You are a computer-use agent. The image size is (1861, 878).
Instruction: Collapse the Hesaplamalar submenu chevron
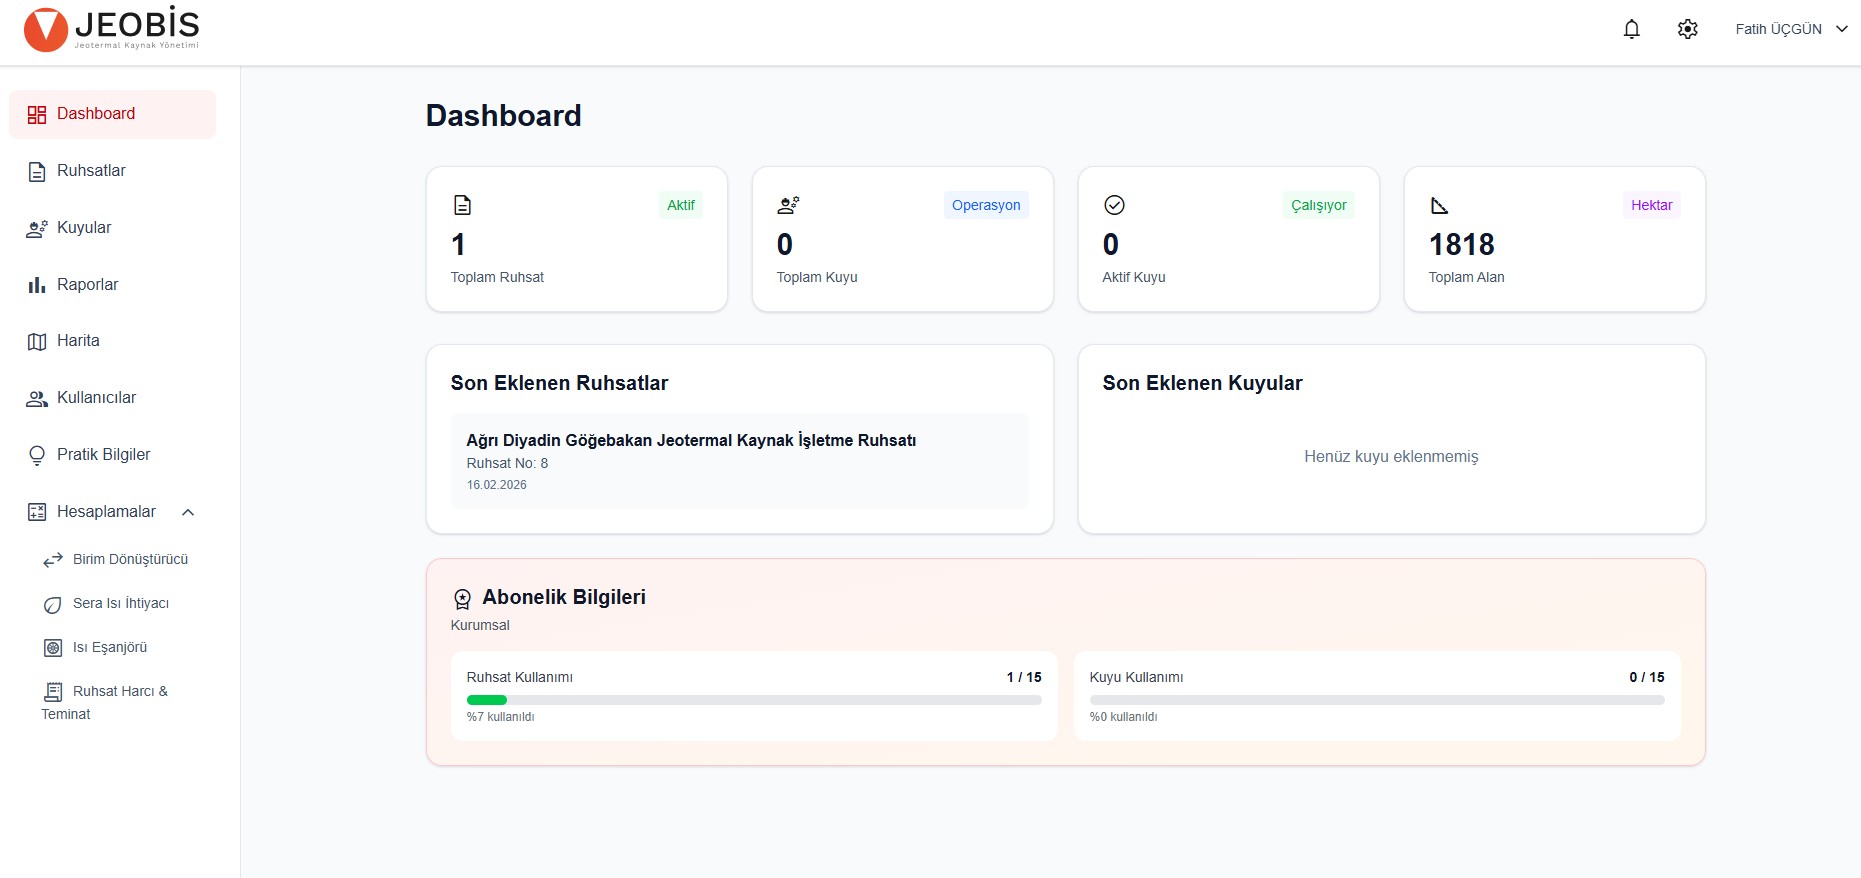[187, 512]
